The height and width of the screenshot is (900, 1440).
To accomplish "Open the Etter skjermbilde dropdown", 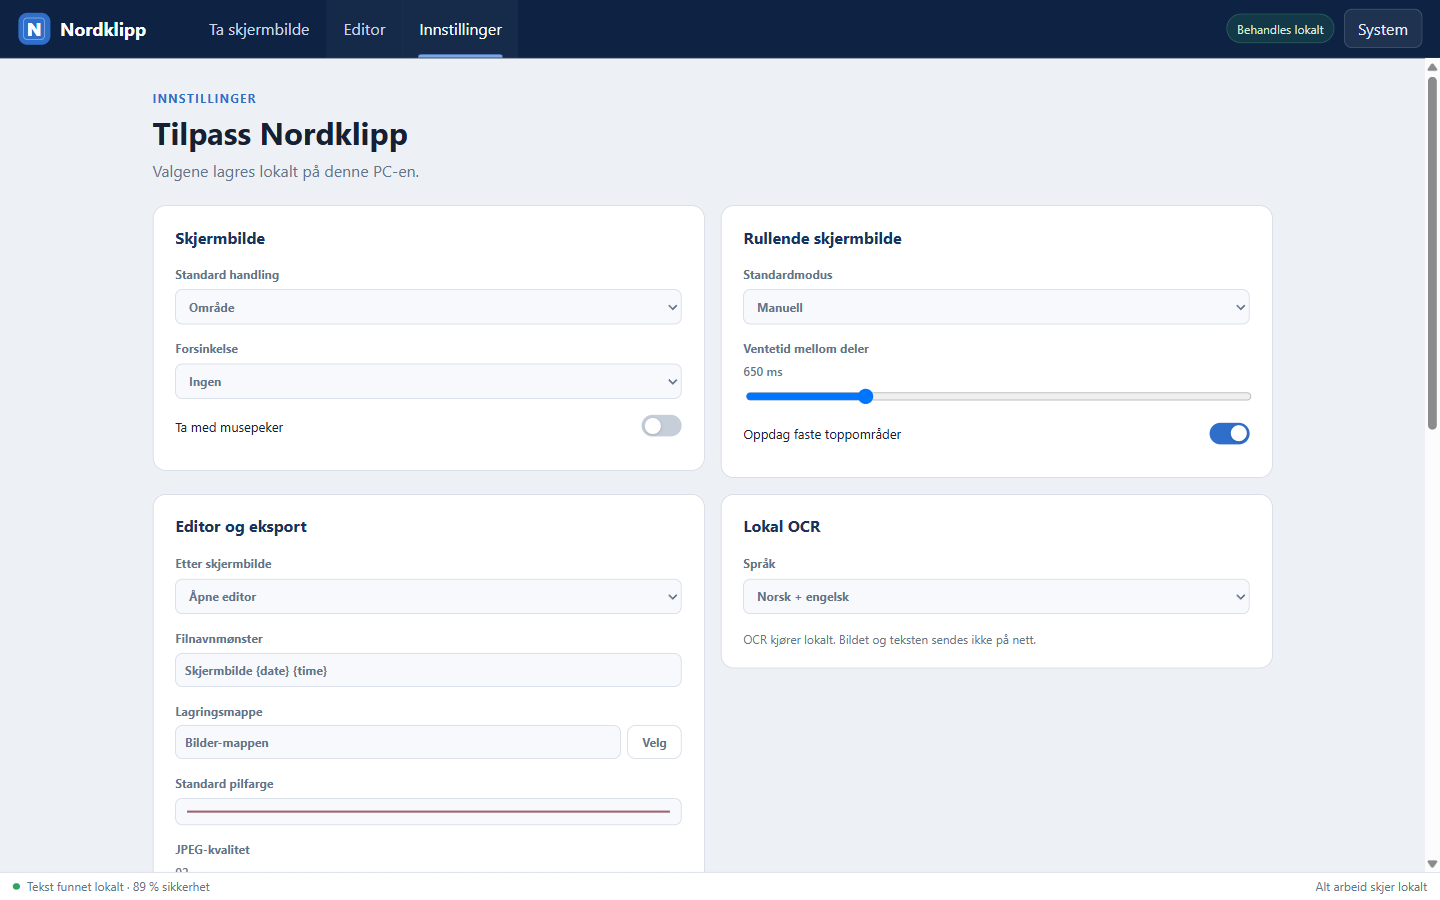I will coord(428,596).
